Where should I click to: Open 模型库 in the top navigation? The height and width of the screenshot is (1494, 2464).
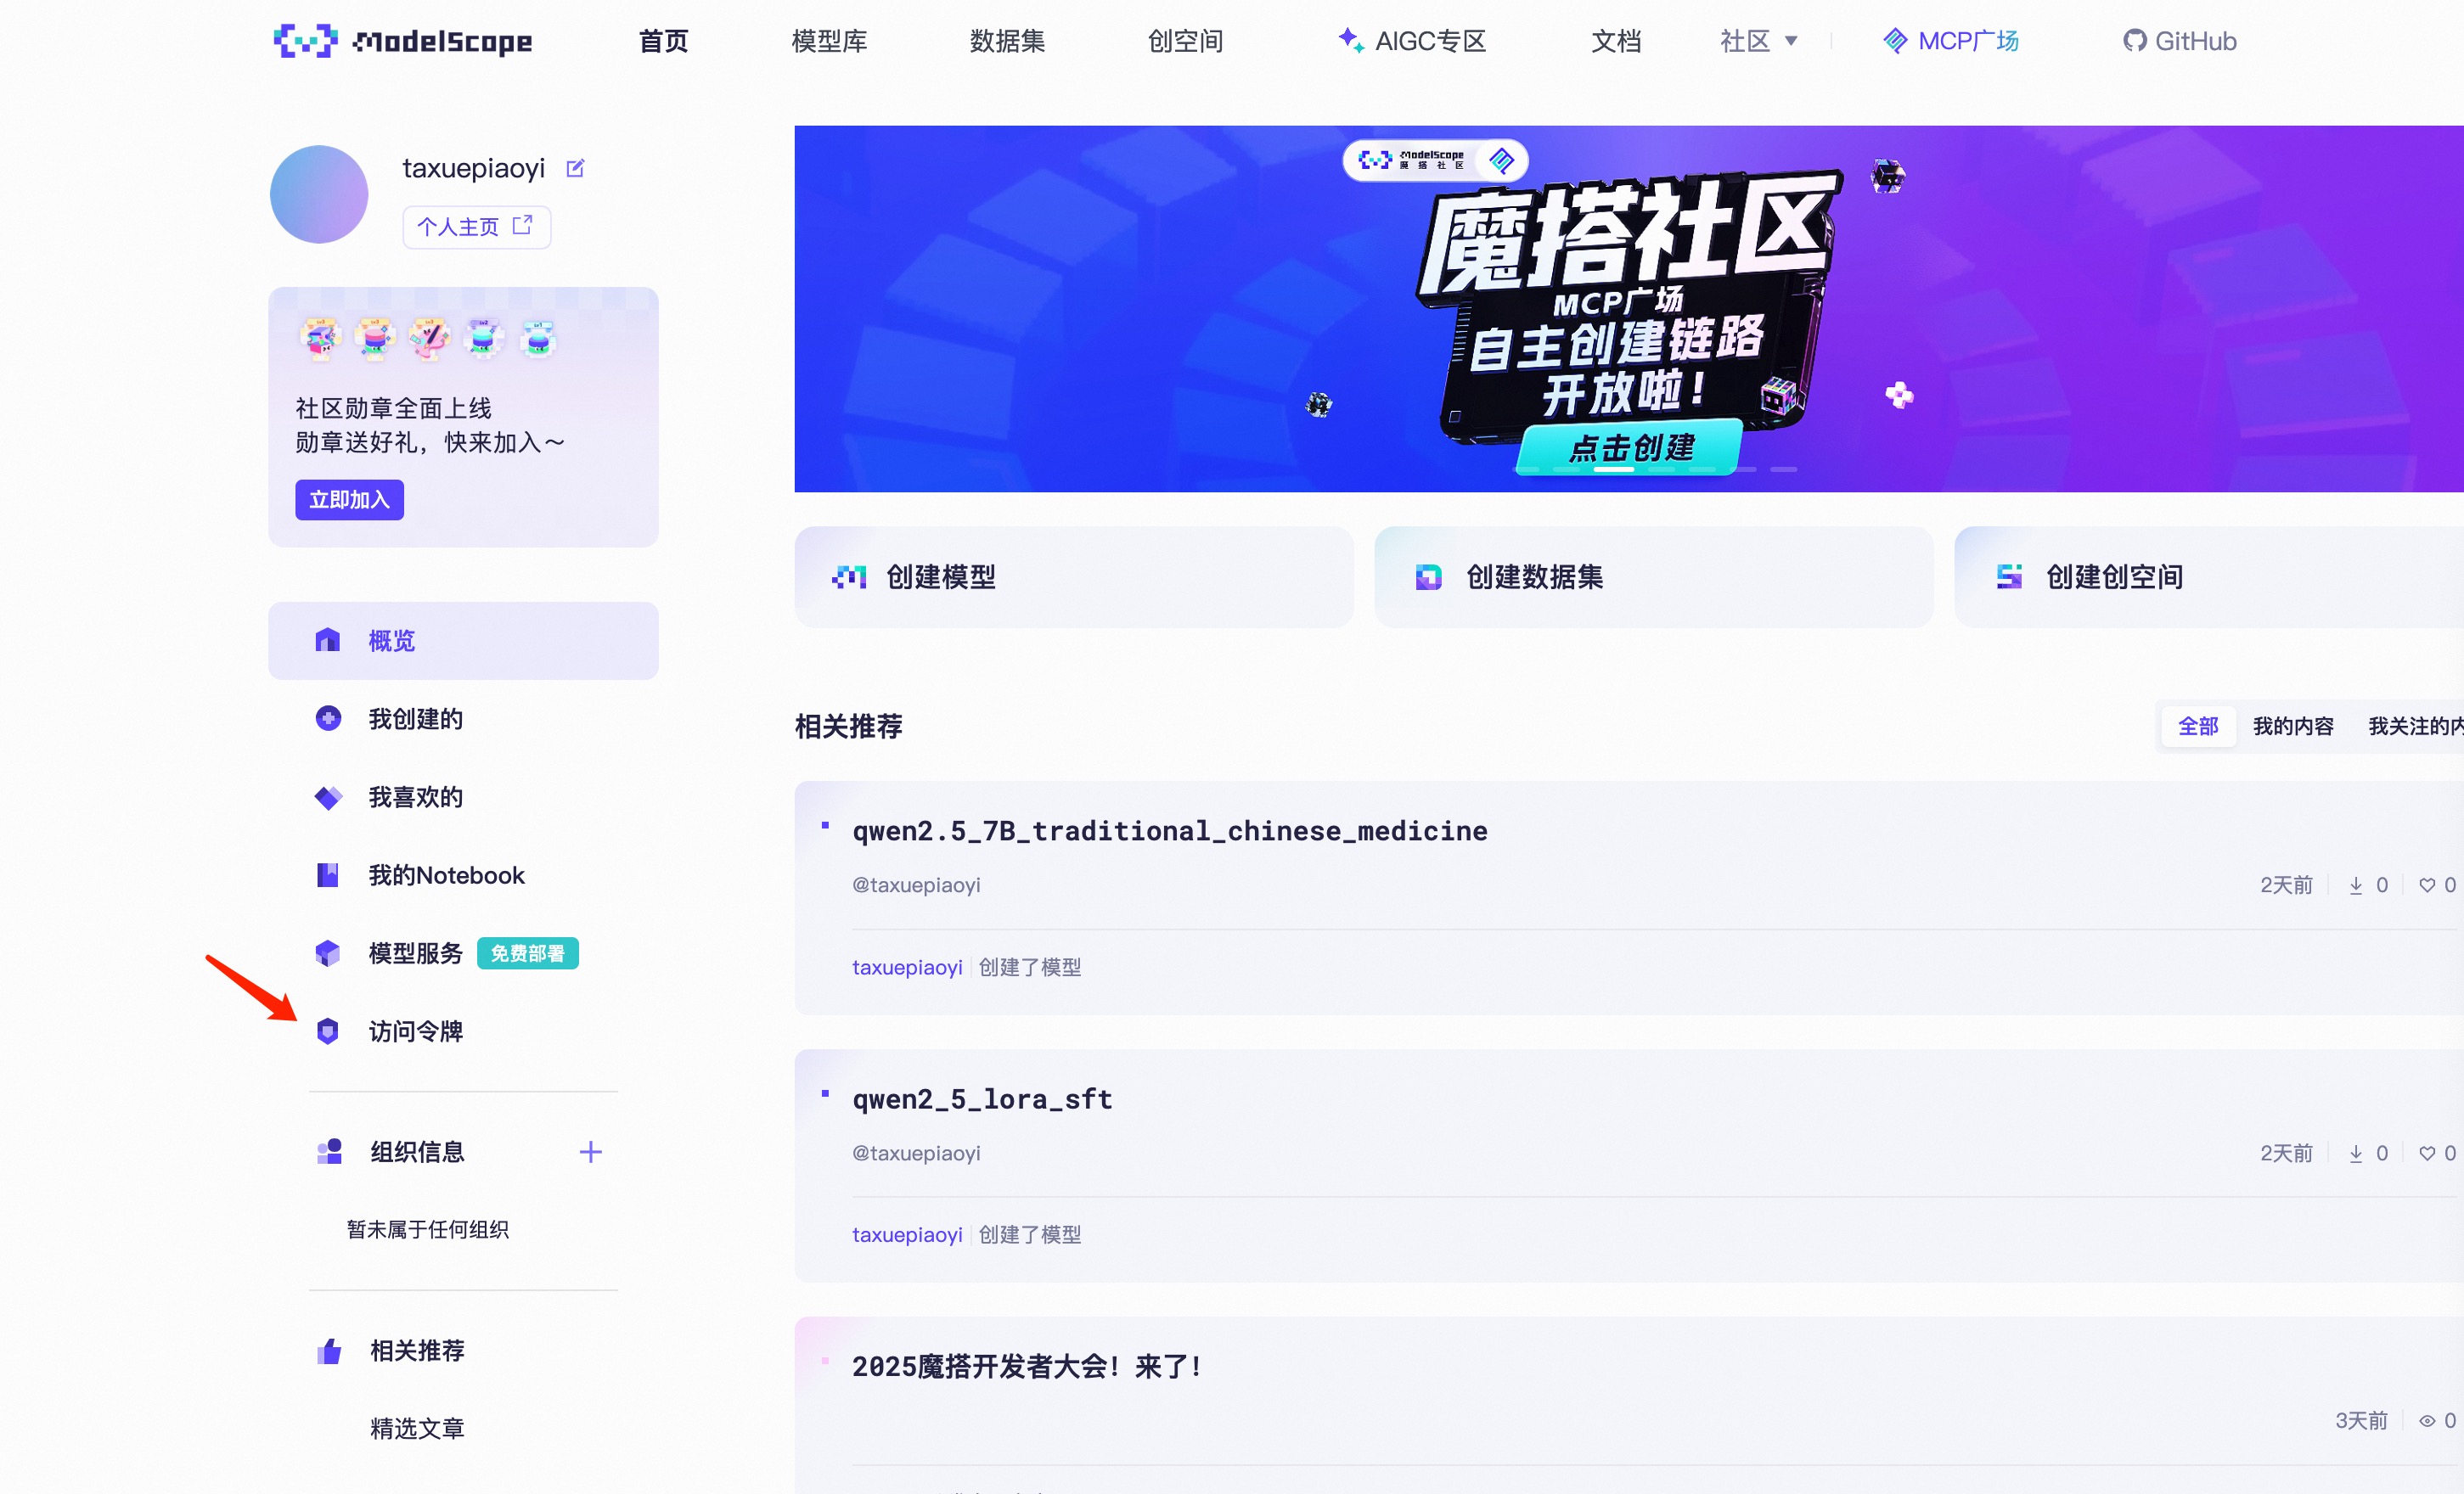(x=829, y=41)
